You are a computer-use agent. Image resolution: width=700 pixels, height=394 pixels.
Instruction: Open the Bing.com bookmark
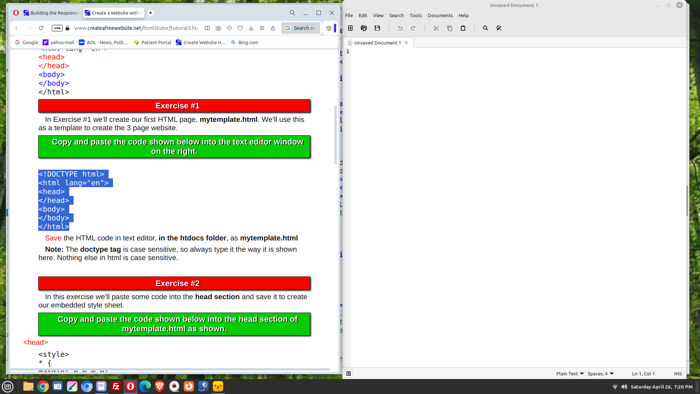coord(245,42)
